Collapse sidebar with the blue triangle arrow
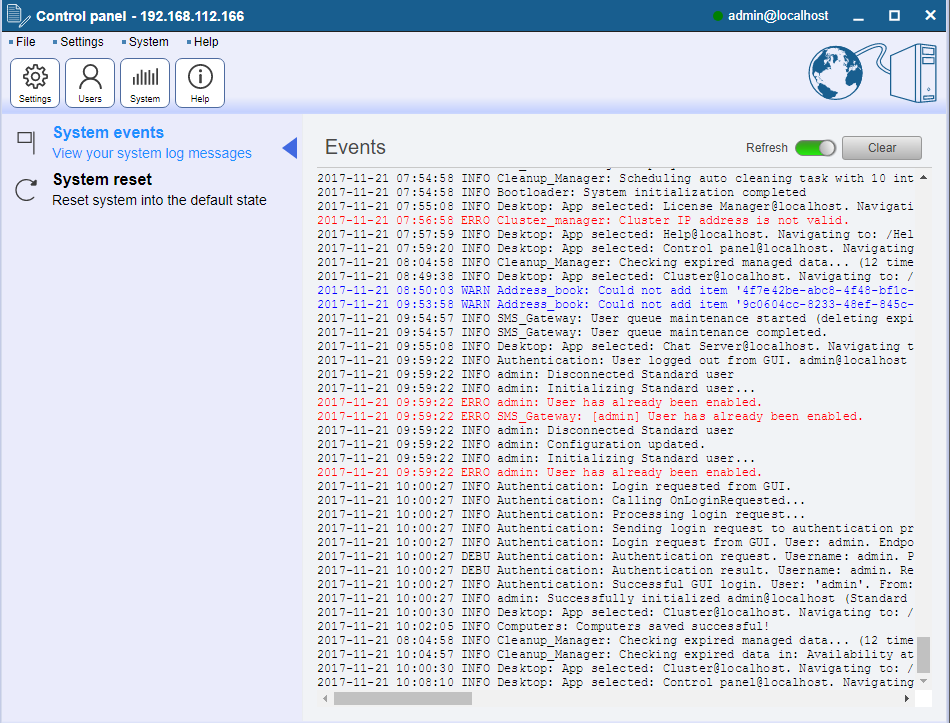This screenshot has width=950, height=723. [x=290, y=148]
